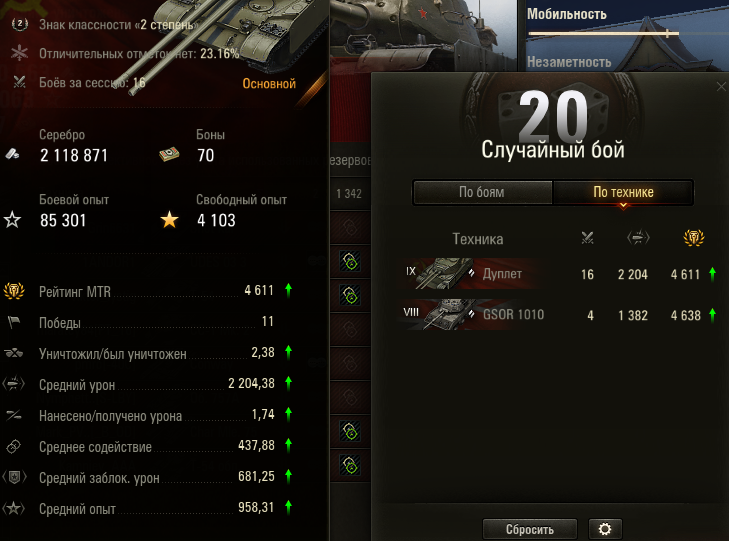Click the average blocked damage shield icon
The image size is (729, 541).
14,477
